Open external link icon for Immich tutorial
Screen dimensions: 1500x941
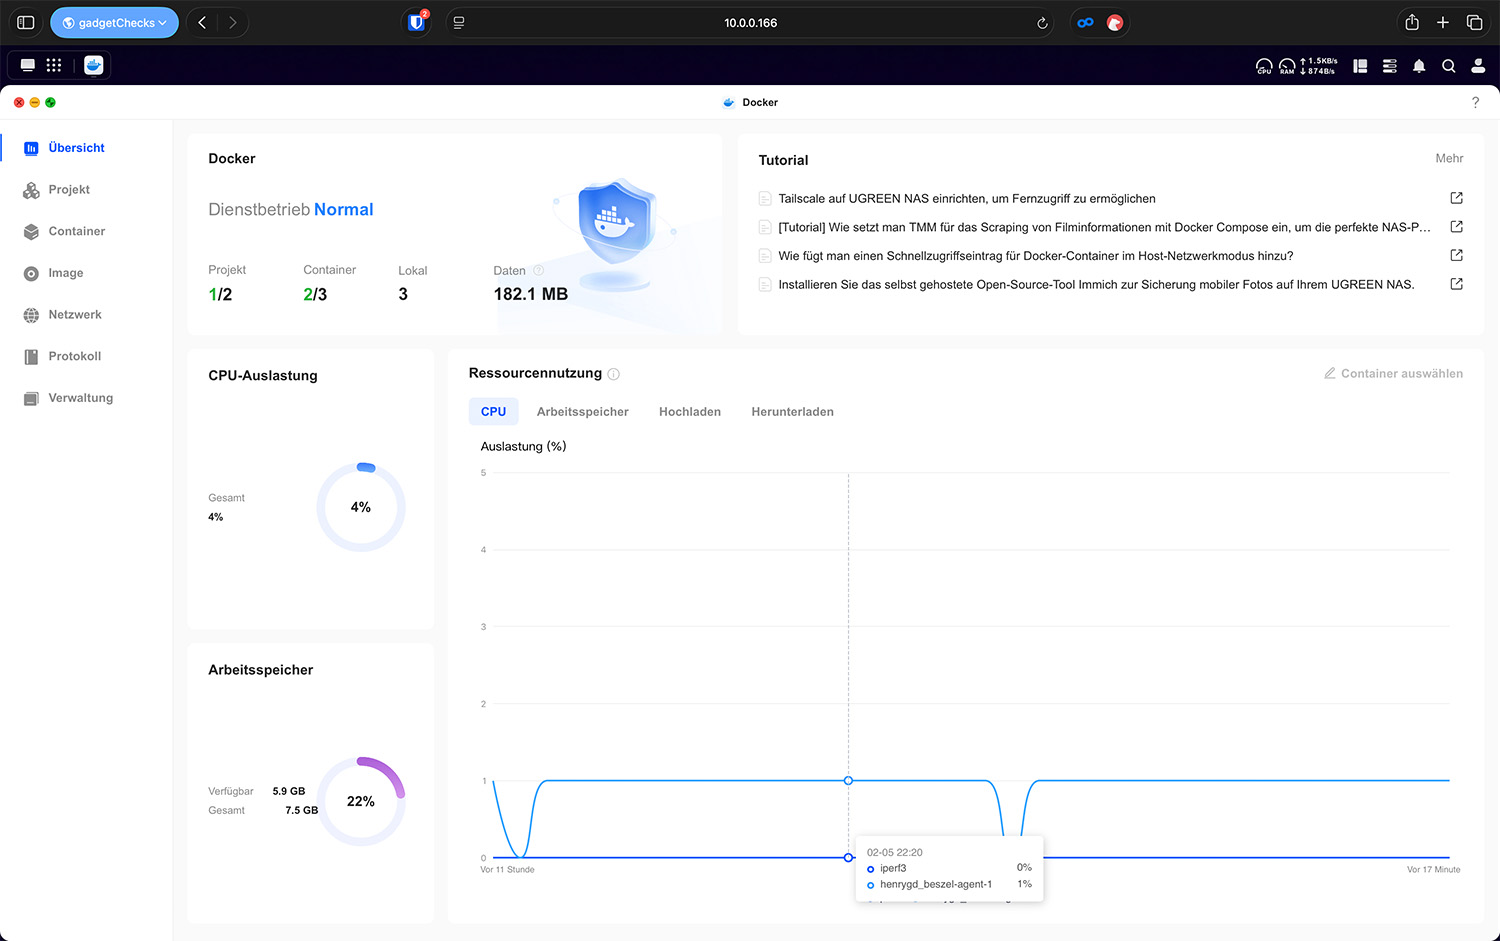(1456, 284)
